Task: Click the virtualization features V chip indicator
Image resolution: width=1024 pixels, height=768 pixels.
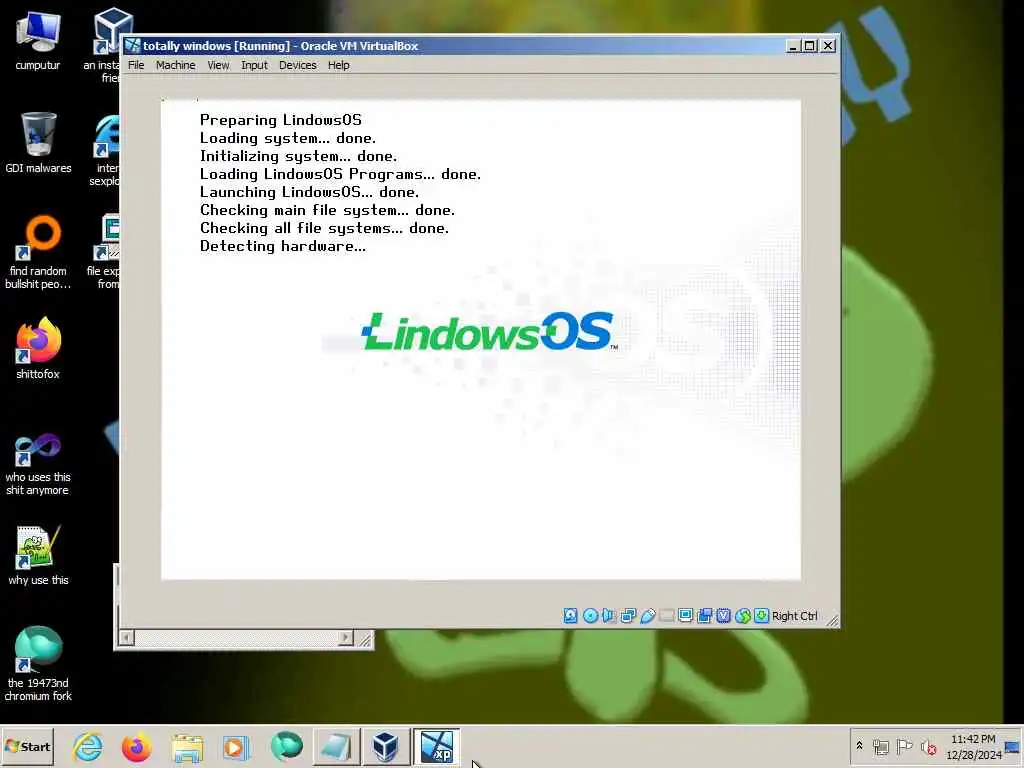Action: coord(723,616)
